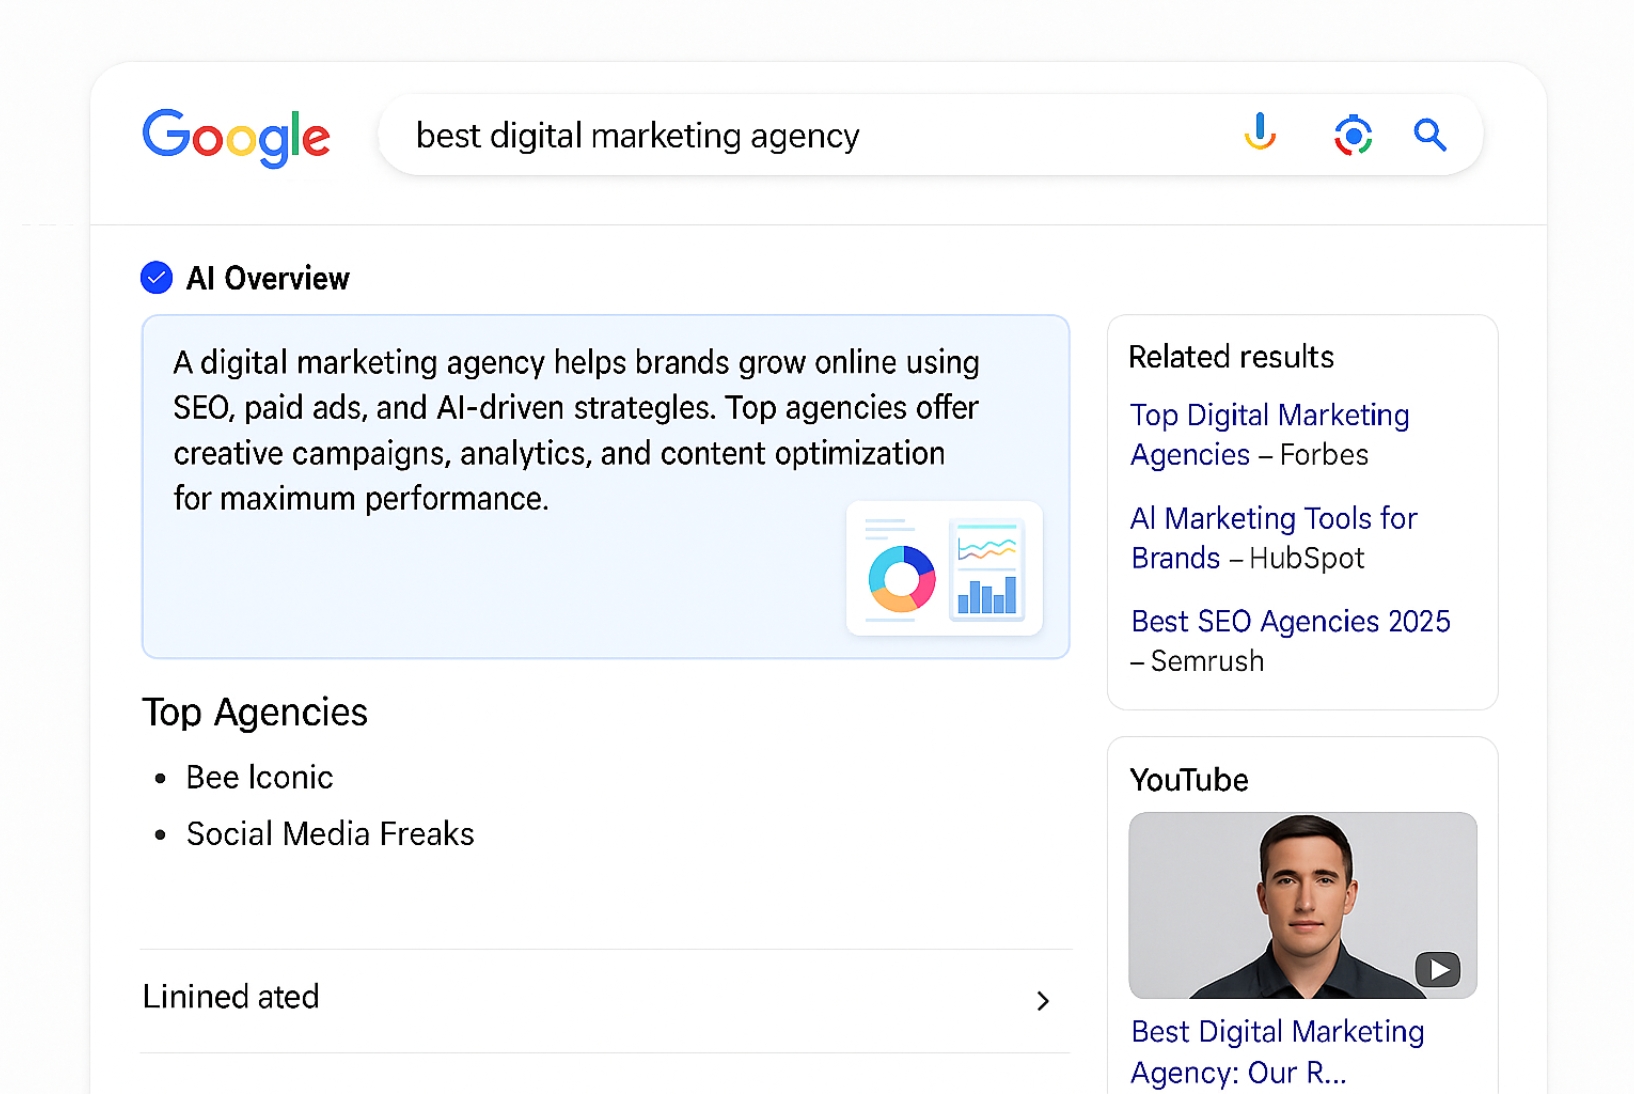The width and height of the screenshot is (1634, 1094).
Task: Select Bee Iconic agency entry
Action: [259, 777]
